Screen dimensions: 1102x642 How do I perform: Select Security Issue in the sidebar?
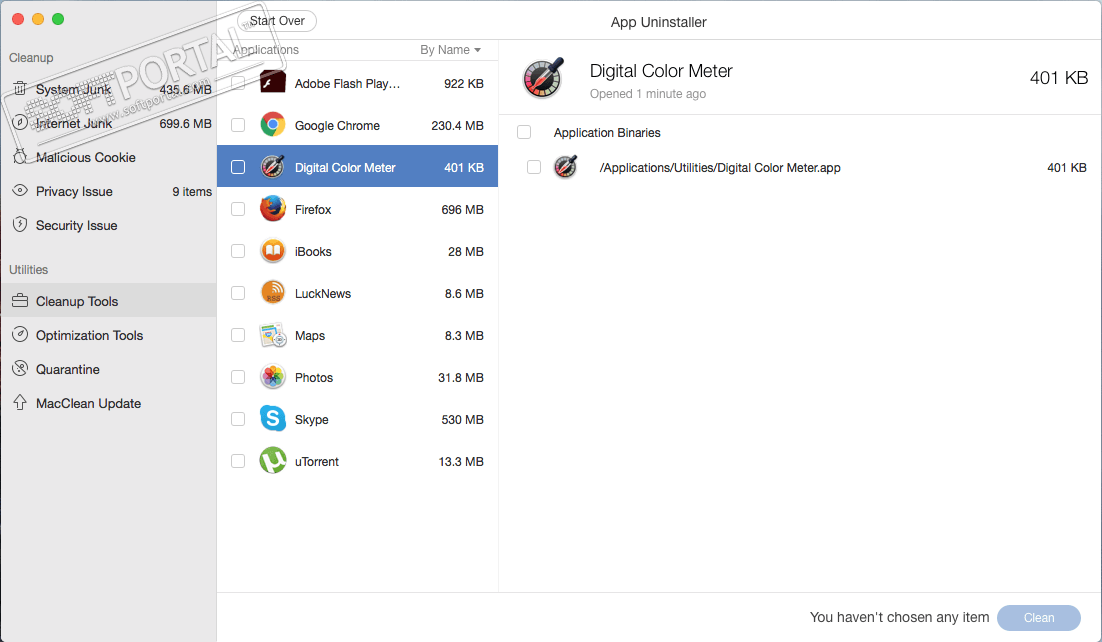(108, 225)
